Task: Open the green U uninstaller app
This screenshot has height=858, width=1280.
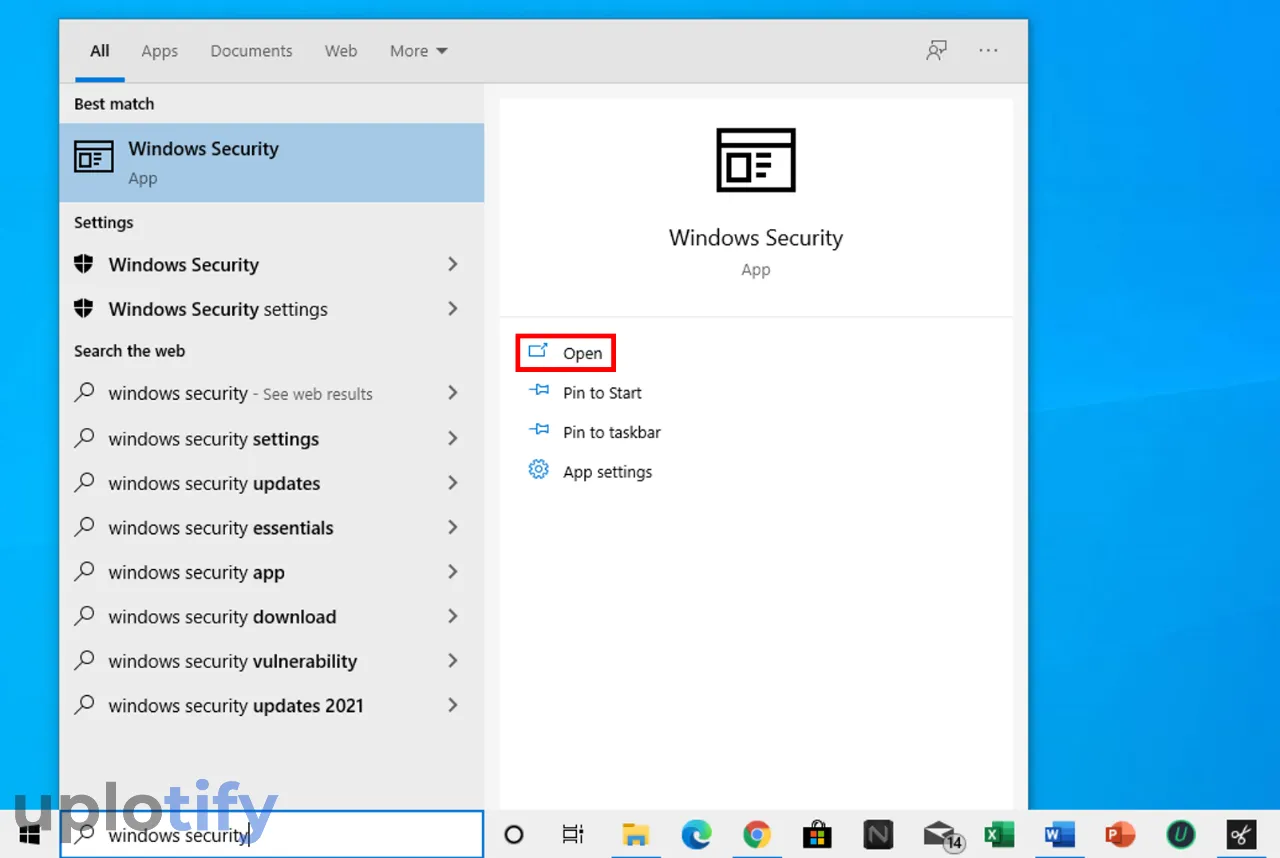Action: (x=1181, y=834)
